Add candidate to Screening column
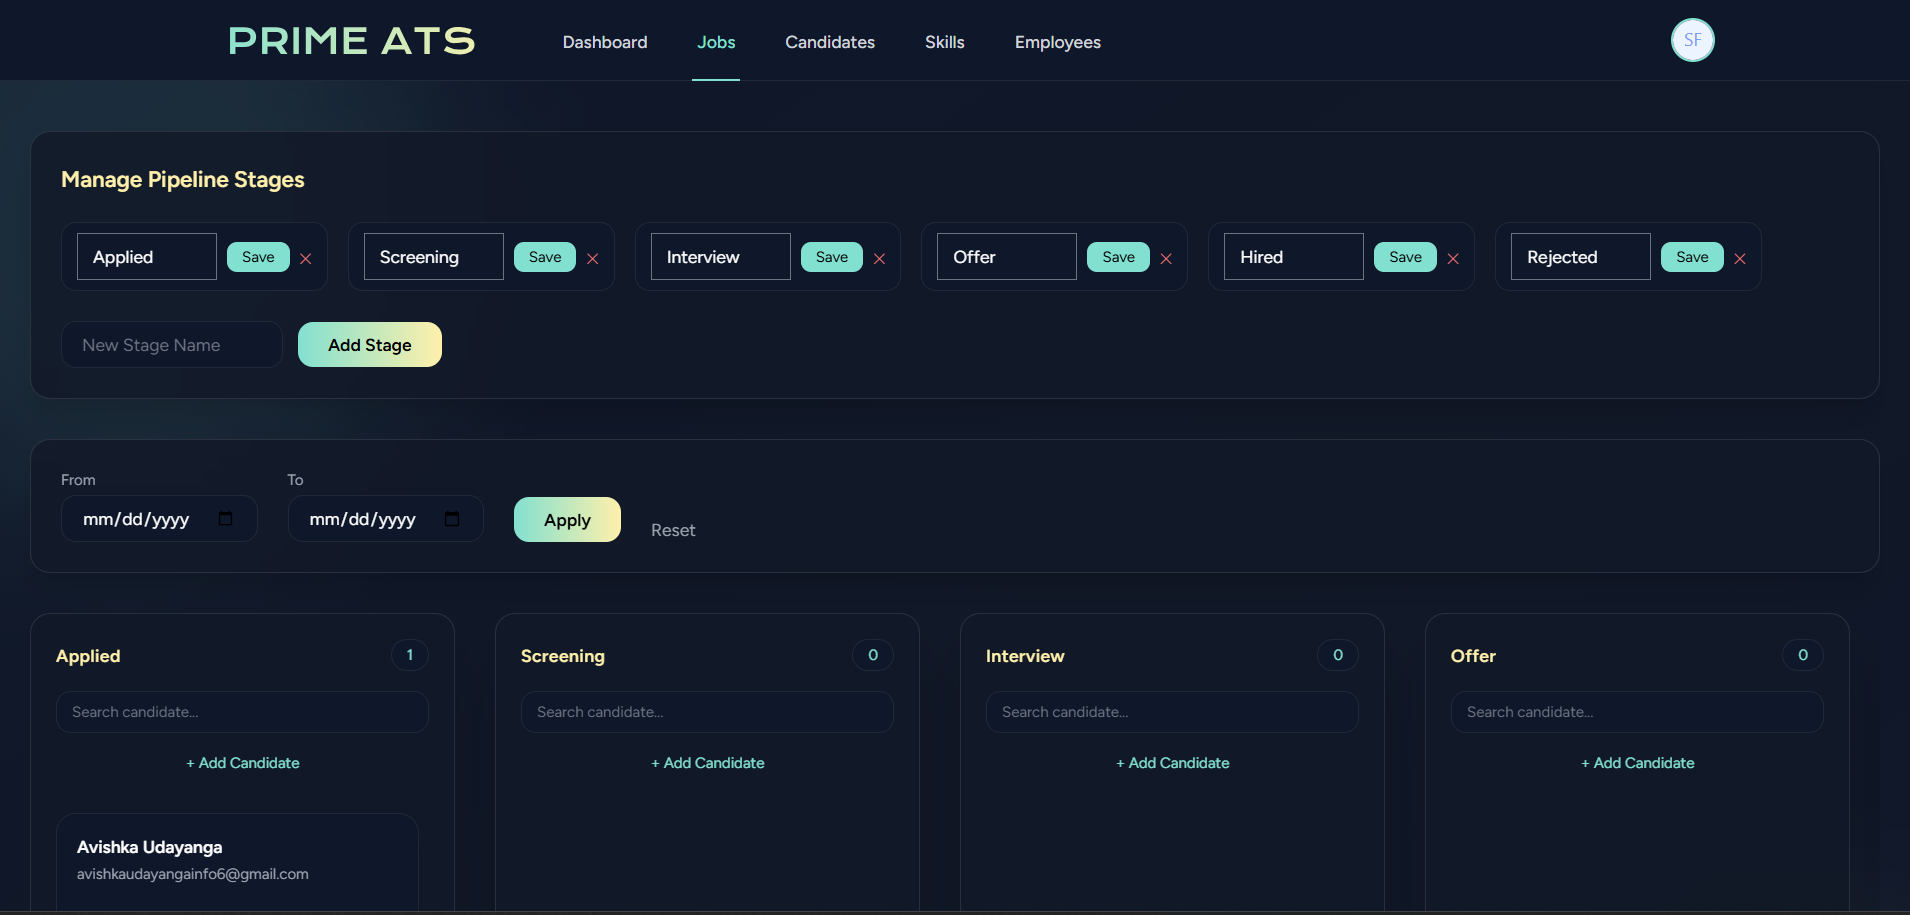The image size is (1910, 915). [707, 763]
